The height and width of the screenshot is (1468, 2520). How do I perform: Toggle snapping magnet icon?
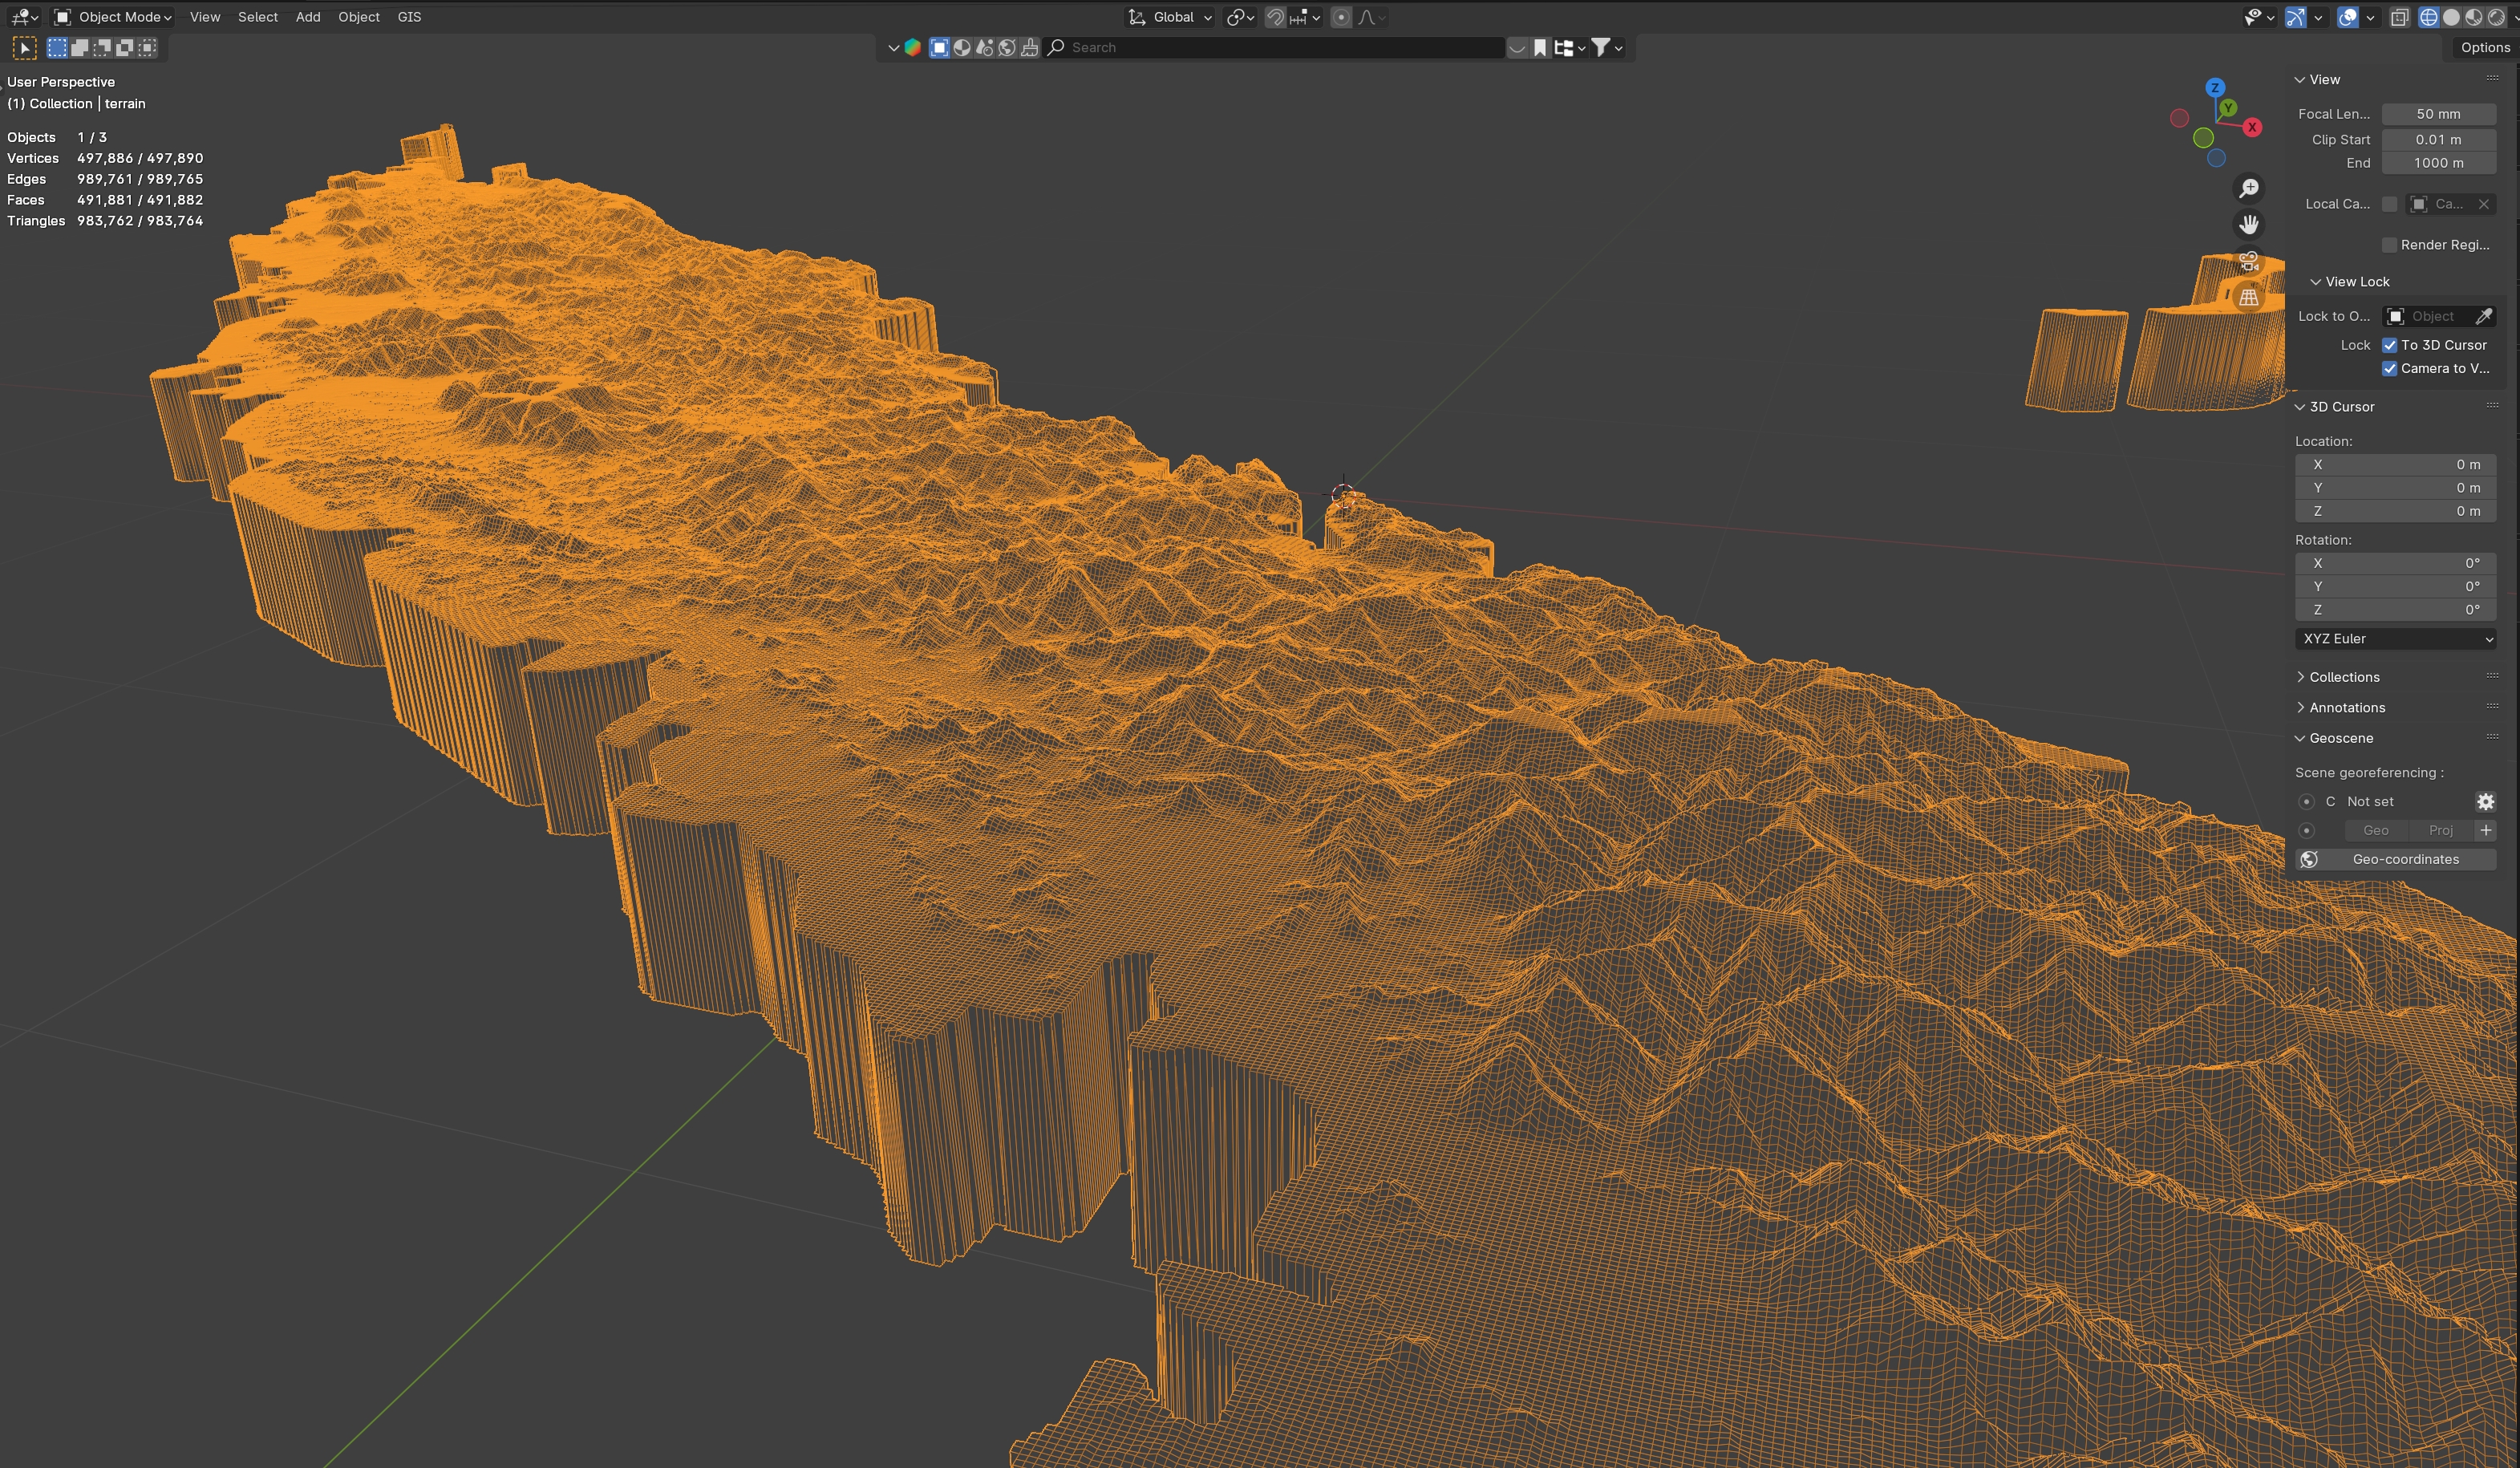pos(1275,17)
